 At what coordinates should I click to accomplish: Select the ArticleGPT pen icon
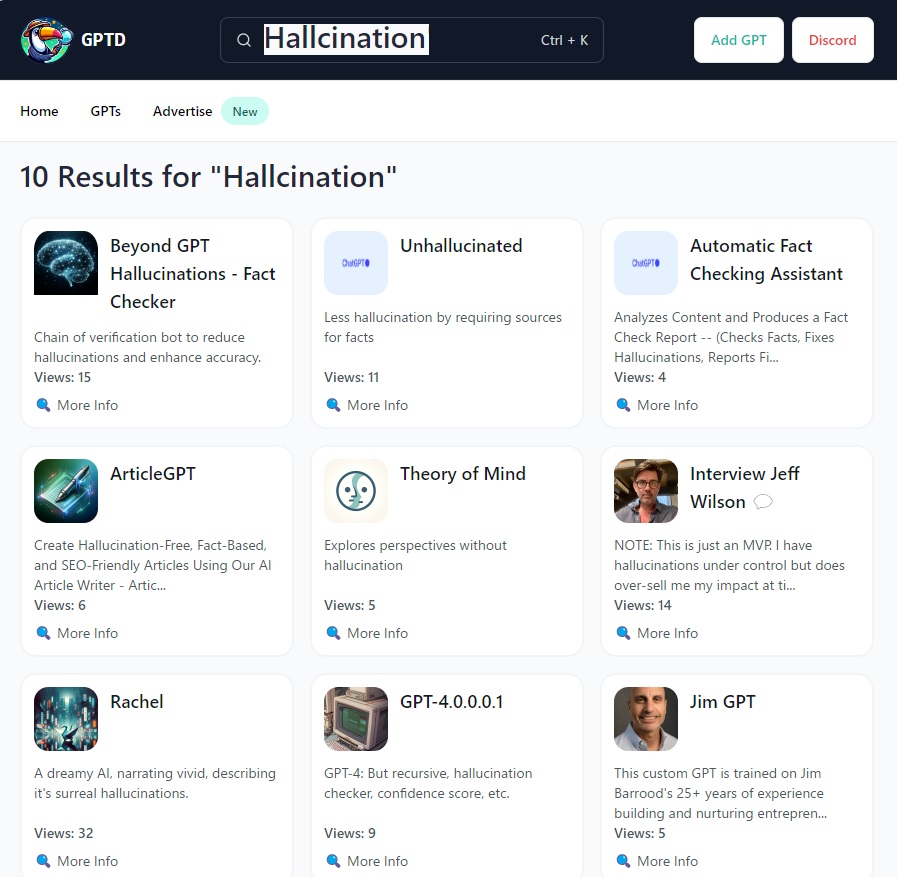(66, 491)
